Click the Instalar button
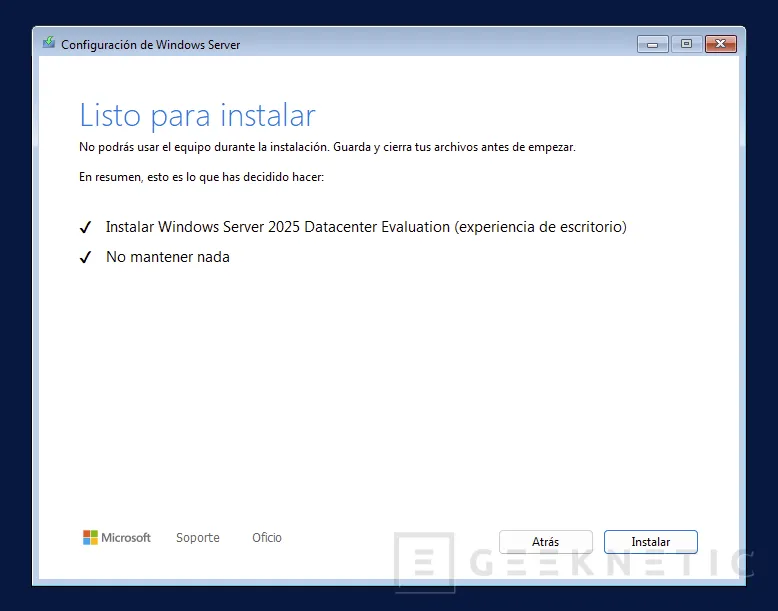This screenshot has width=778, height=611. [650, 542]
